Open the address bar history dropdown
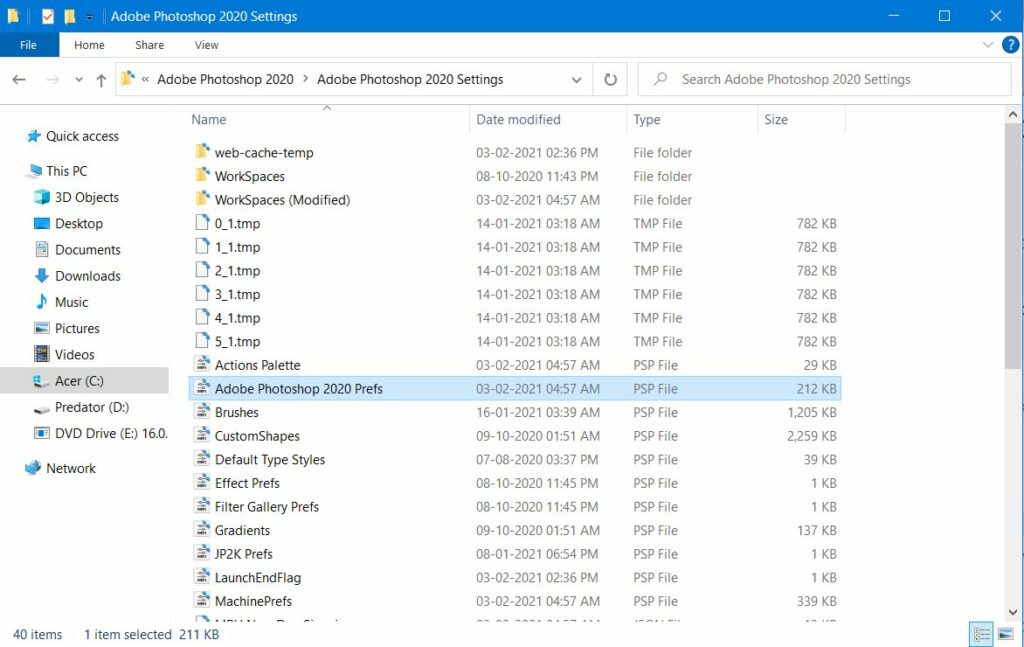 click(576, 79)
